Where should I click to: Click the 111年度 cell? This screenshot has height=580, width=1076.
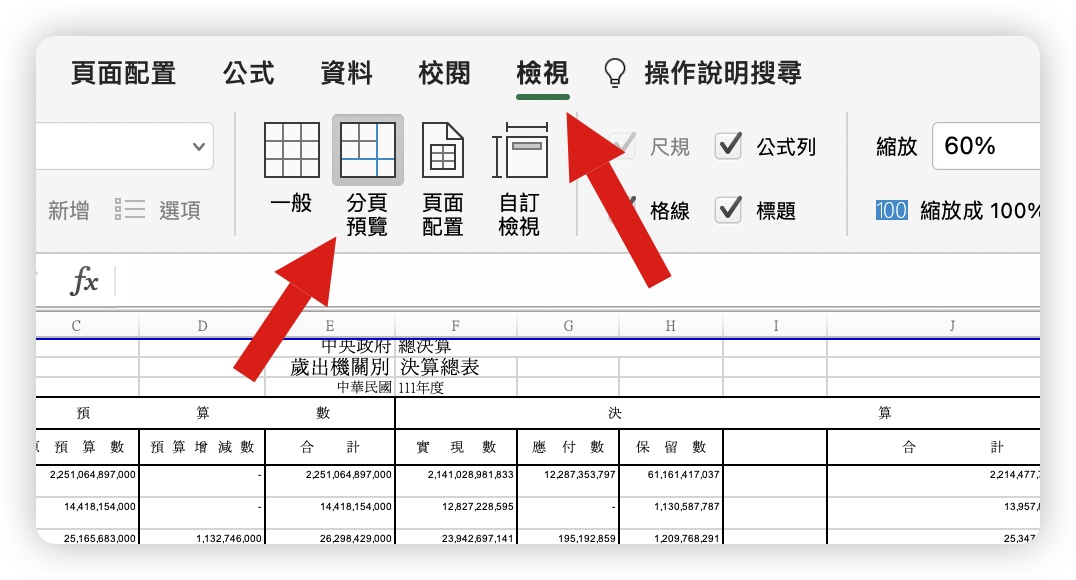[x=421, y=387]
